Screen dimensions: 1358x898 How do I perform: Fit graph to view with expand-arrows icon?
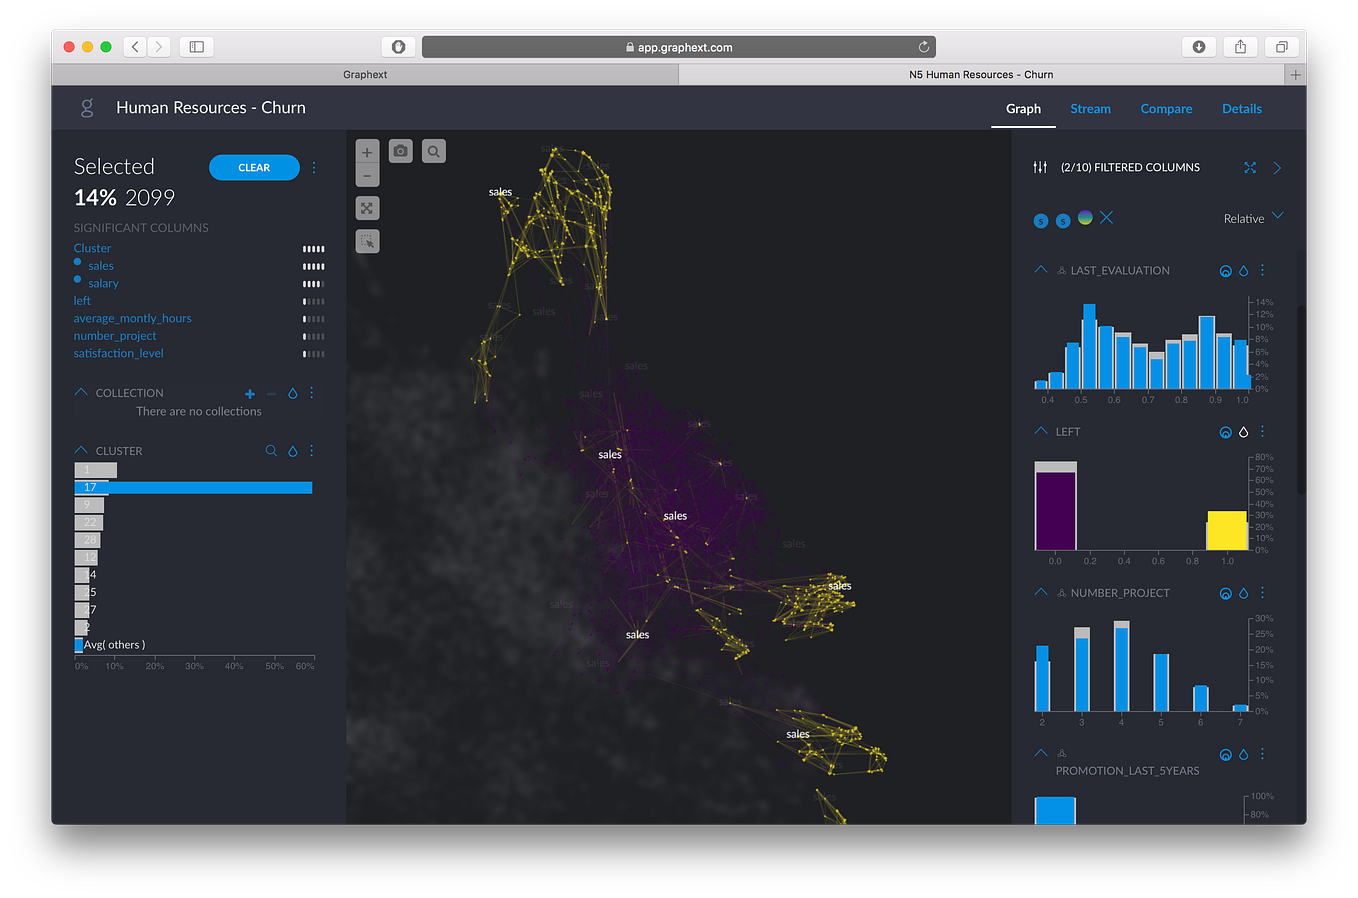click(x=367, y=207)
